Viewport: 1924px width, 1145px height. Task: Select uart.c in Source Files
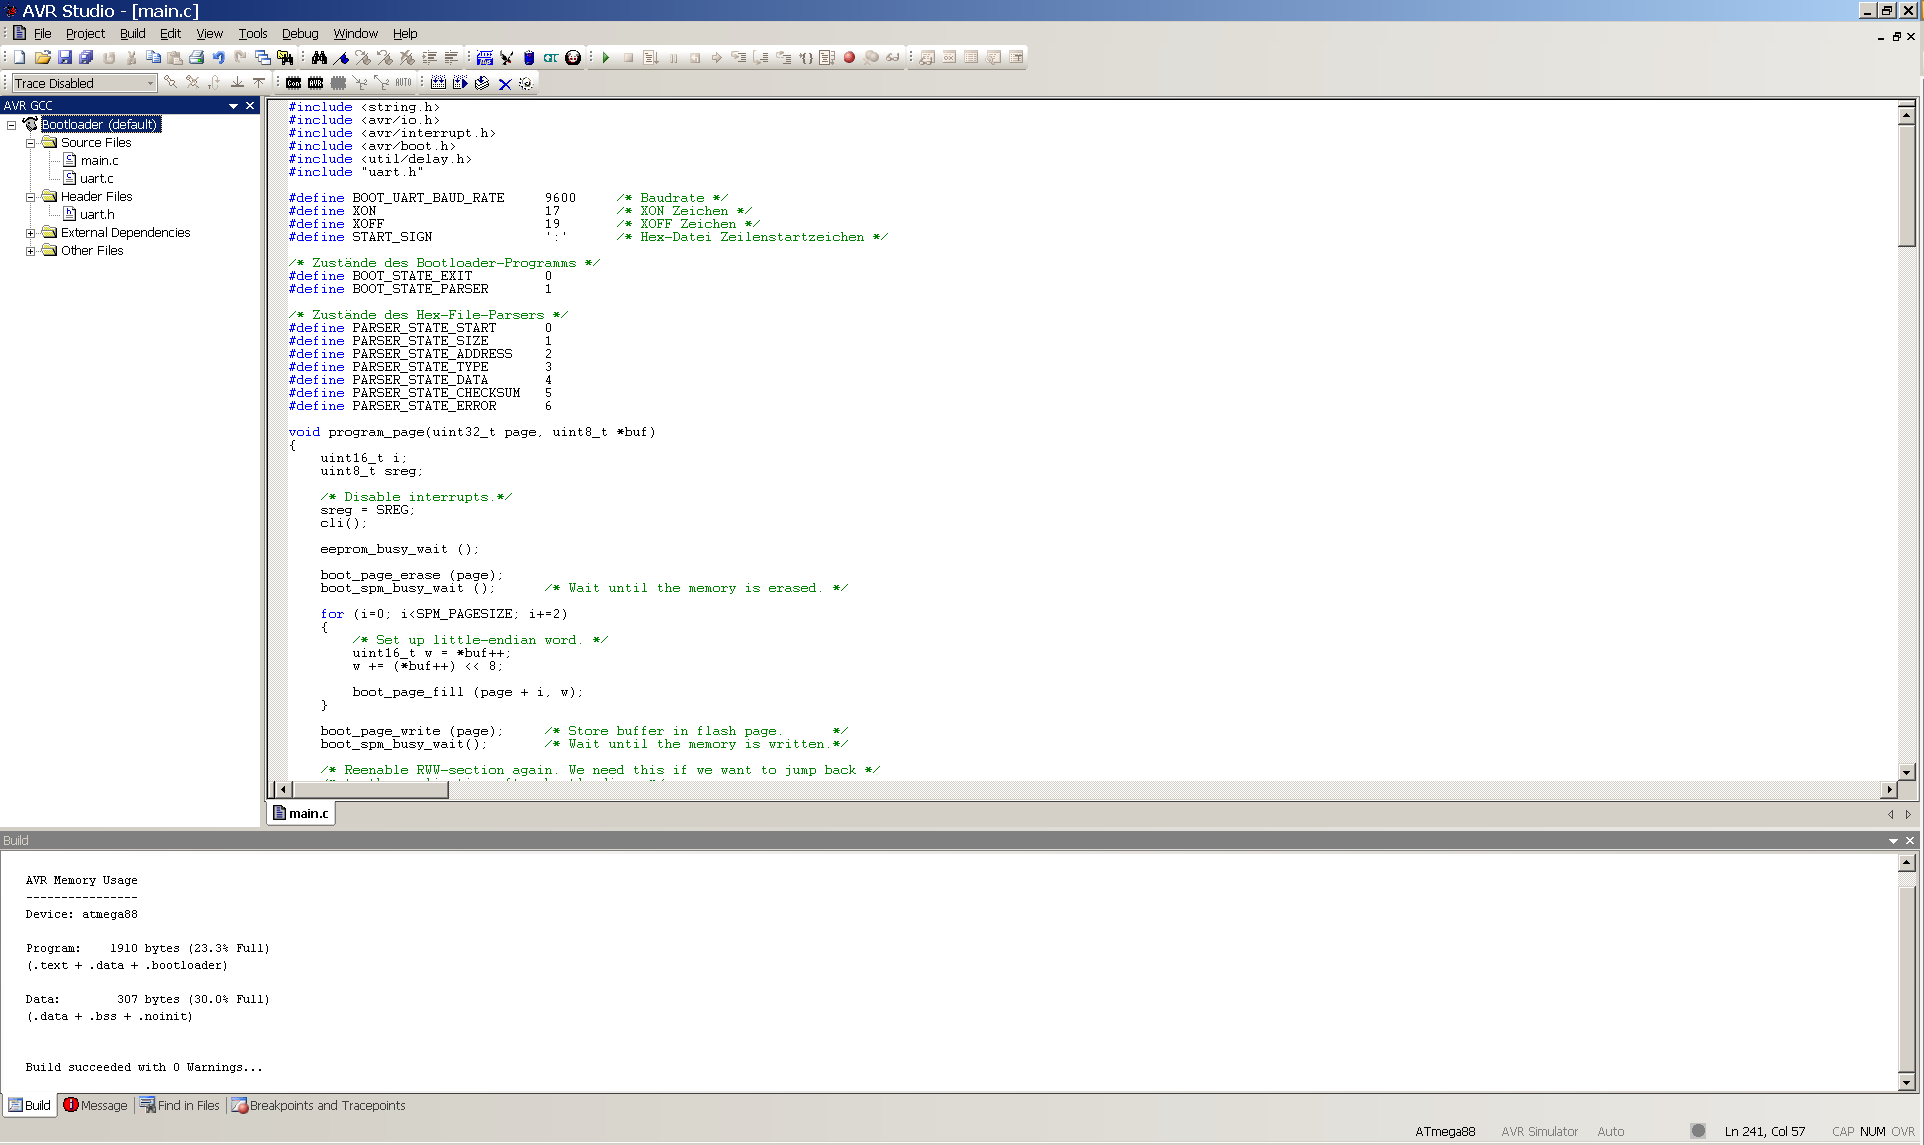click(97, 179)
